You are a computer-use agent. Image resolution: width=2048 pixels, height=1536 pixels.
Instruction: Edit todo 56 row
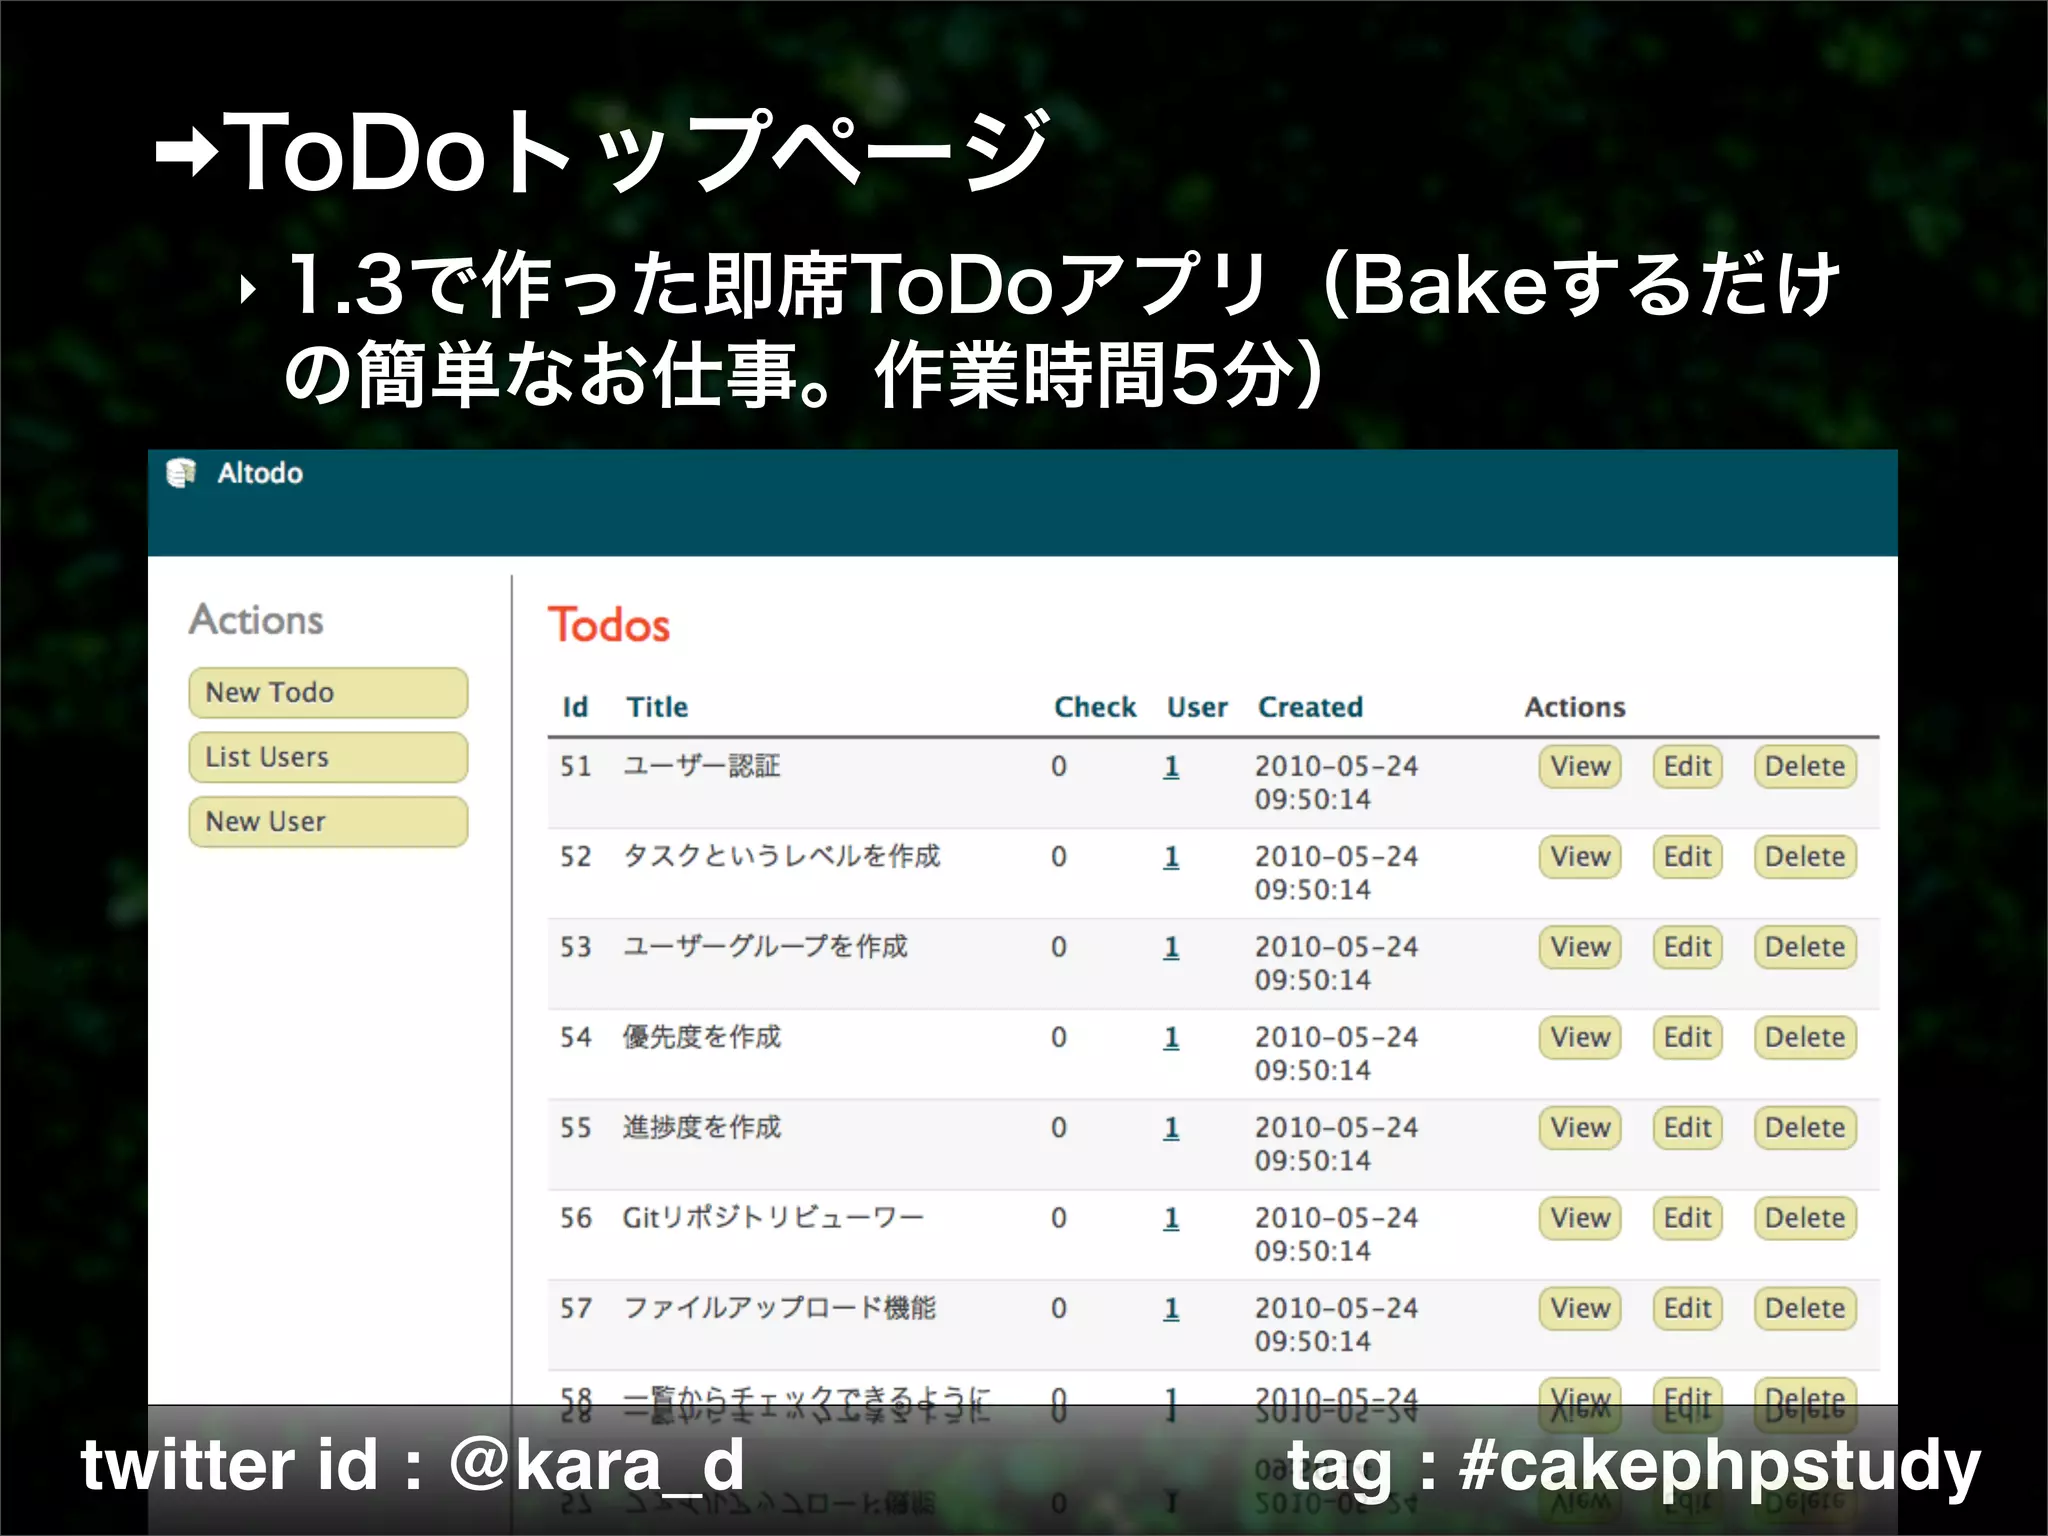1687,1218
